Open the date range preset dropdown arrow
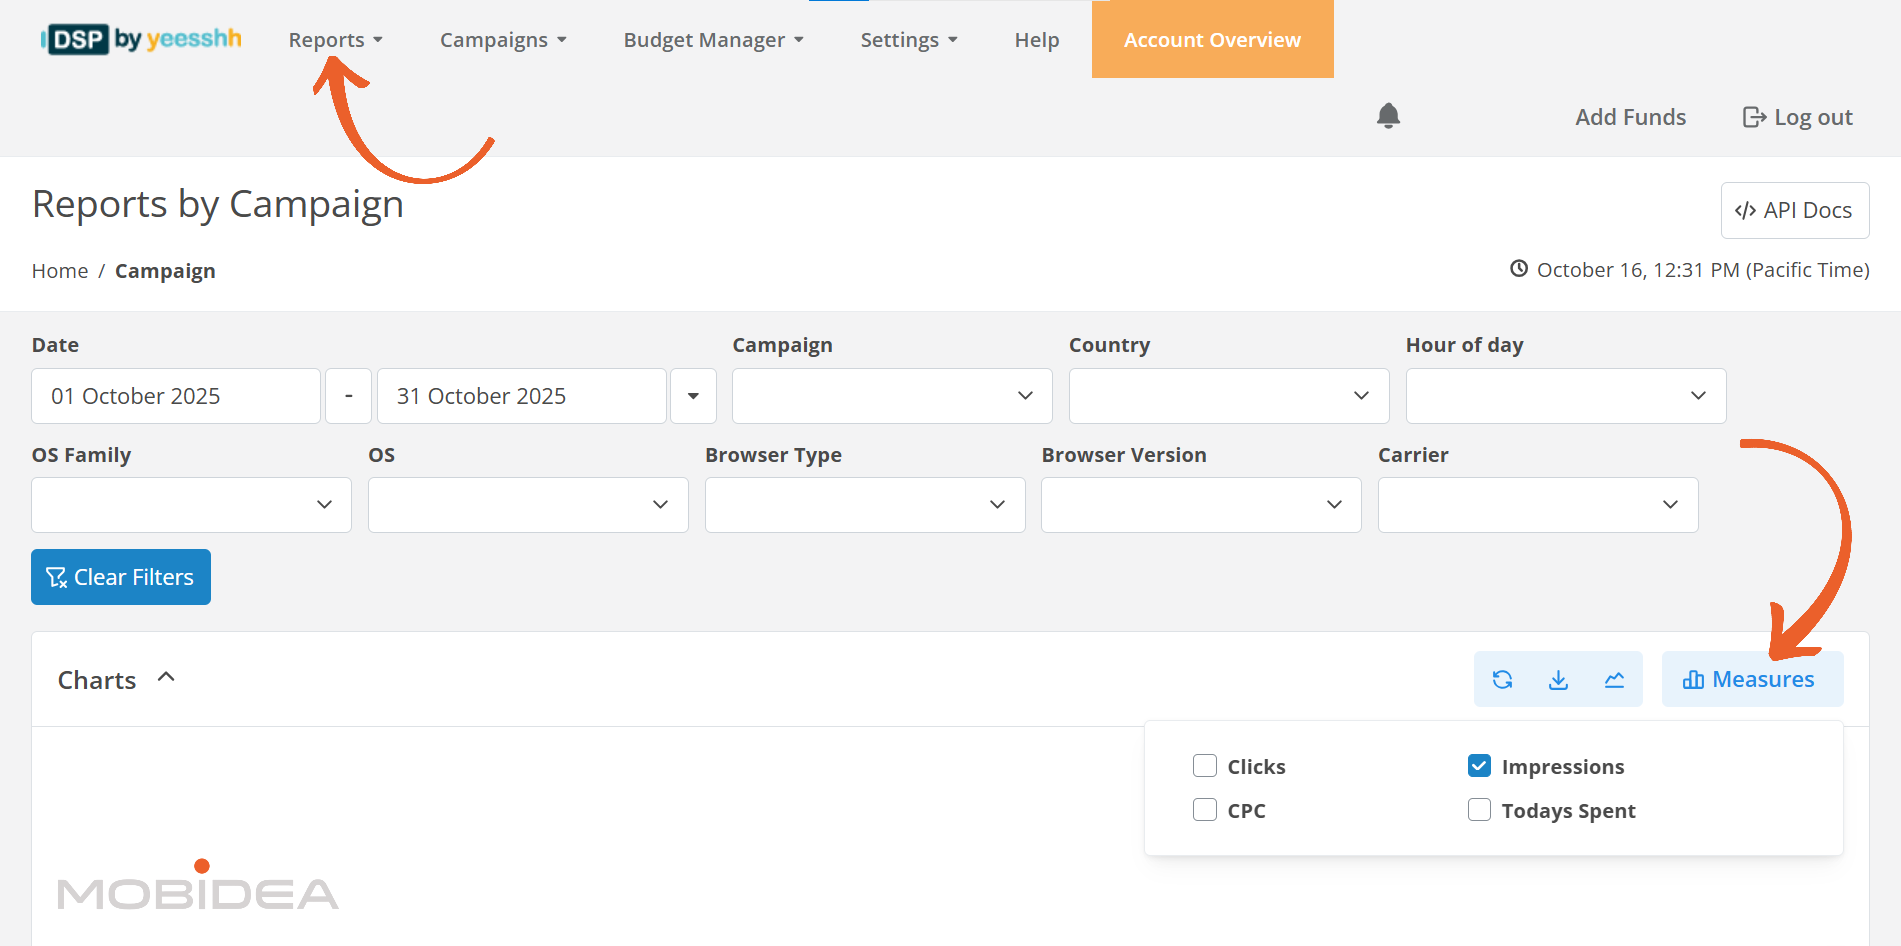Screen dimensions: 1901x946 coord(693,396)
